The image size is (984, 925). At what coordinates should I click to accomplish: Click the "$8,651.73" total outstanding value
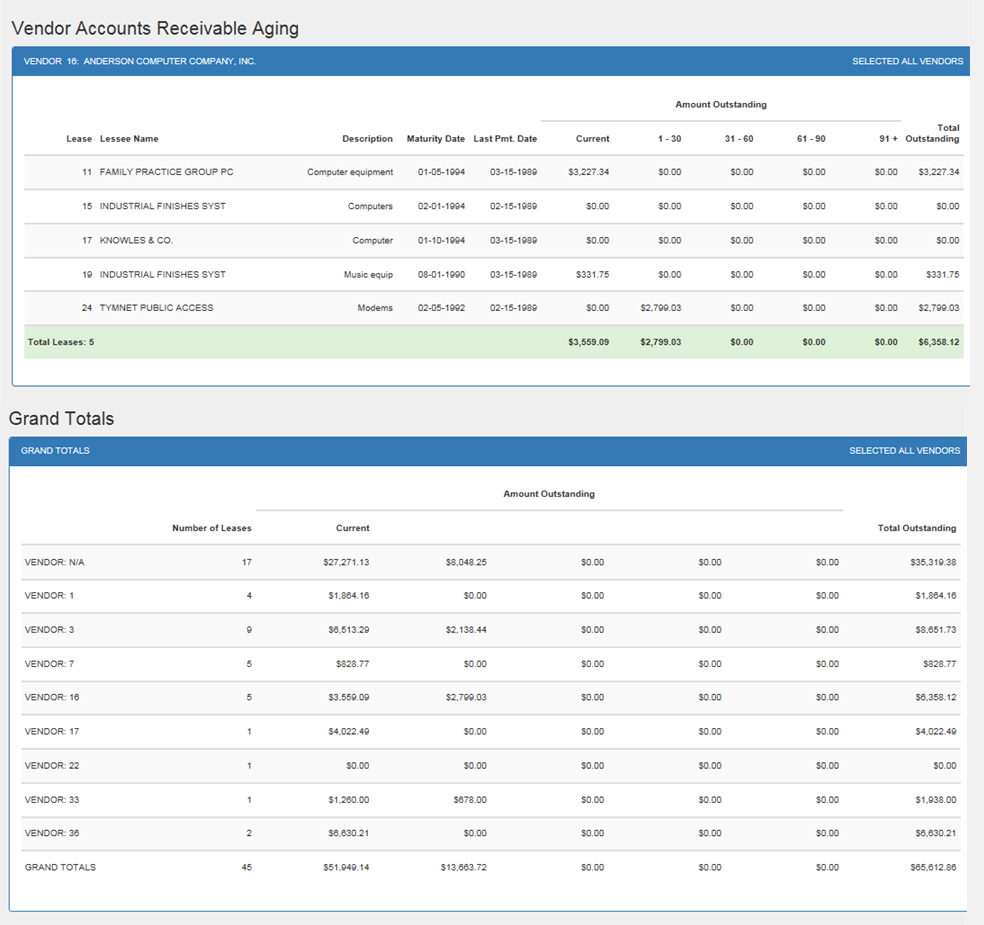pos(936,629)
